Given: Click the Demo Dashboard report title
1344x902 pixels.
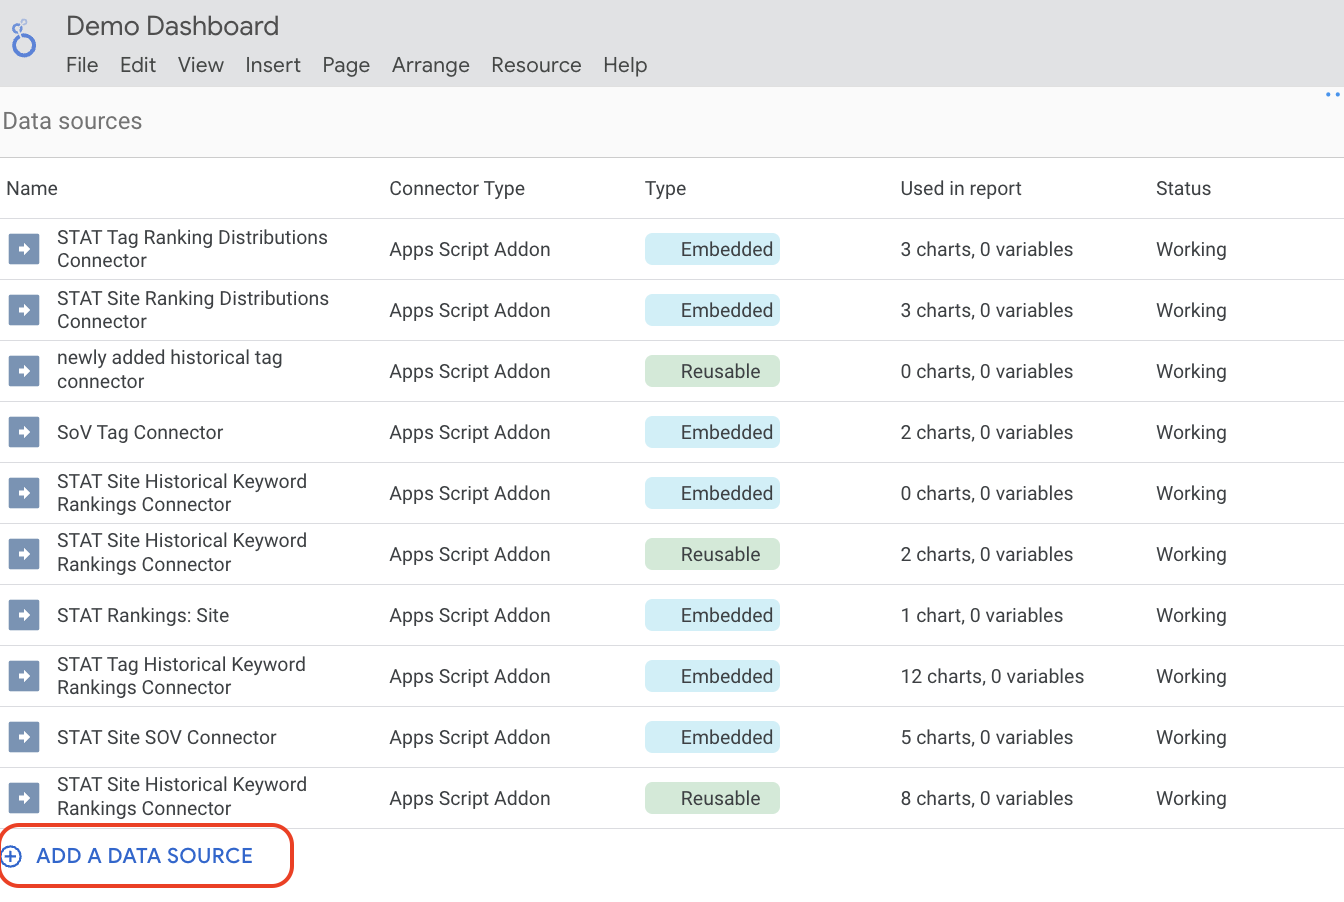Looking at the screenshot, I should [x=173, y=26].
